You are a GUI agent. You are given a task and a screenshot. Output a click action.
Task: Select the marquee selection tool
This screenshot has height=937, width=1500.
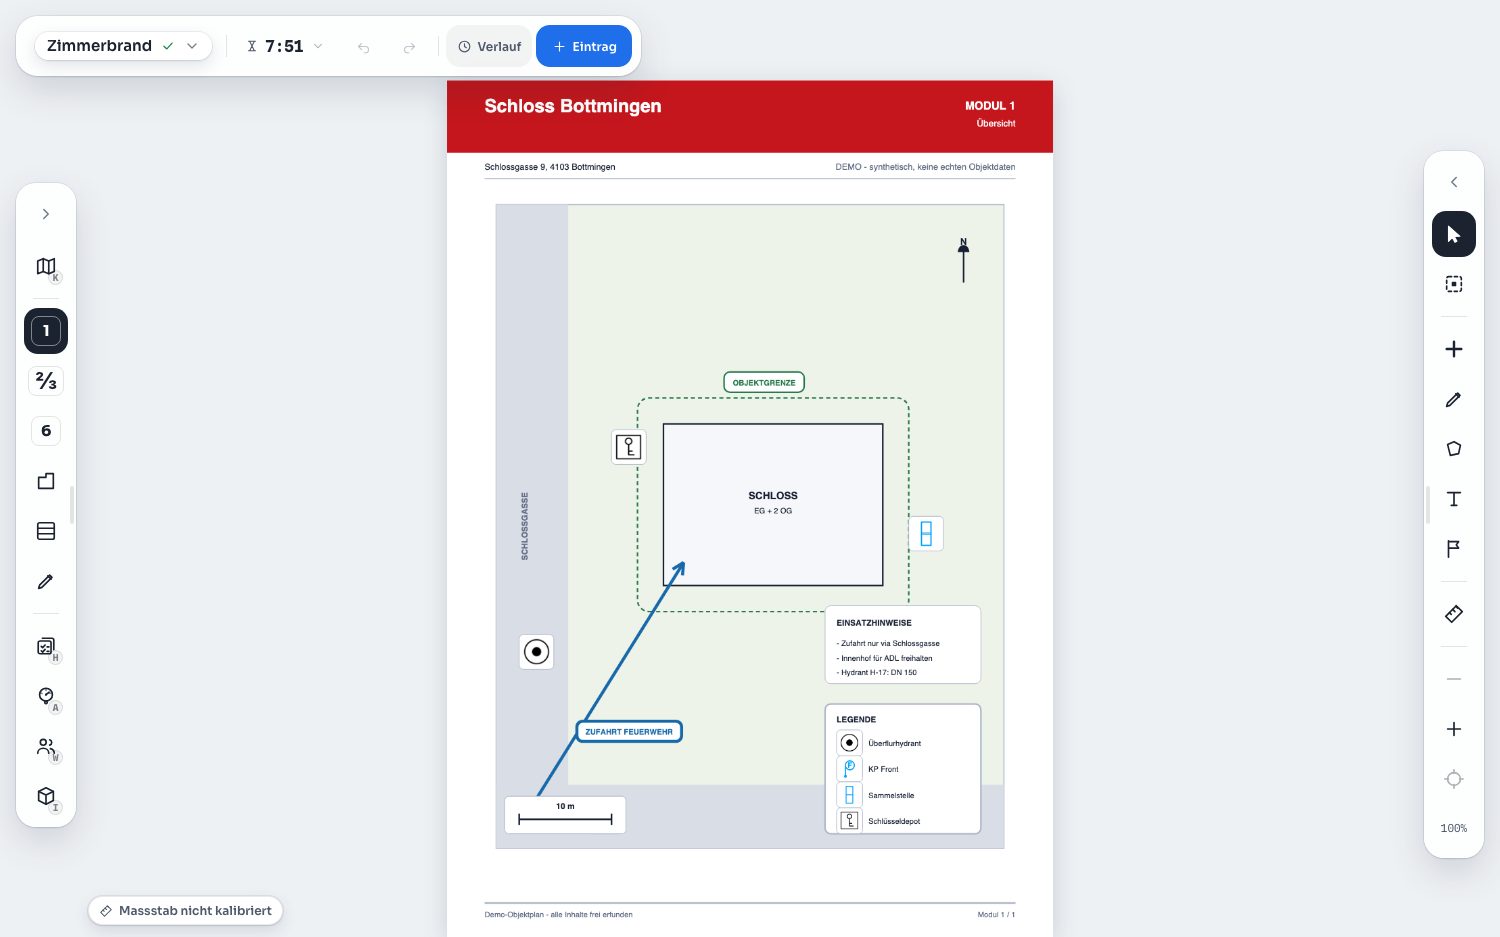[x=1454, y=284]
